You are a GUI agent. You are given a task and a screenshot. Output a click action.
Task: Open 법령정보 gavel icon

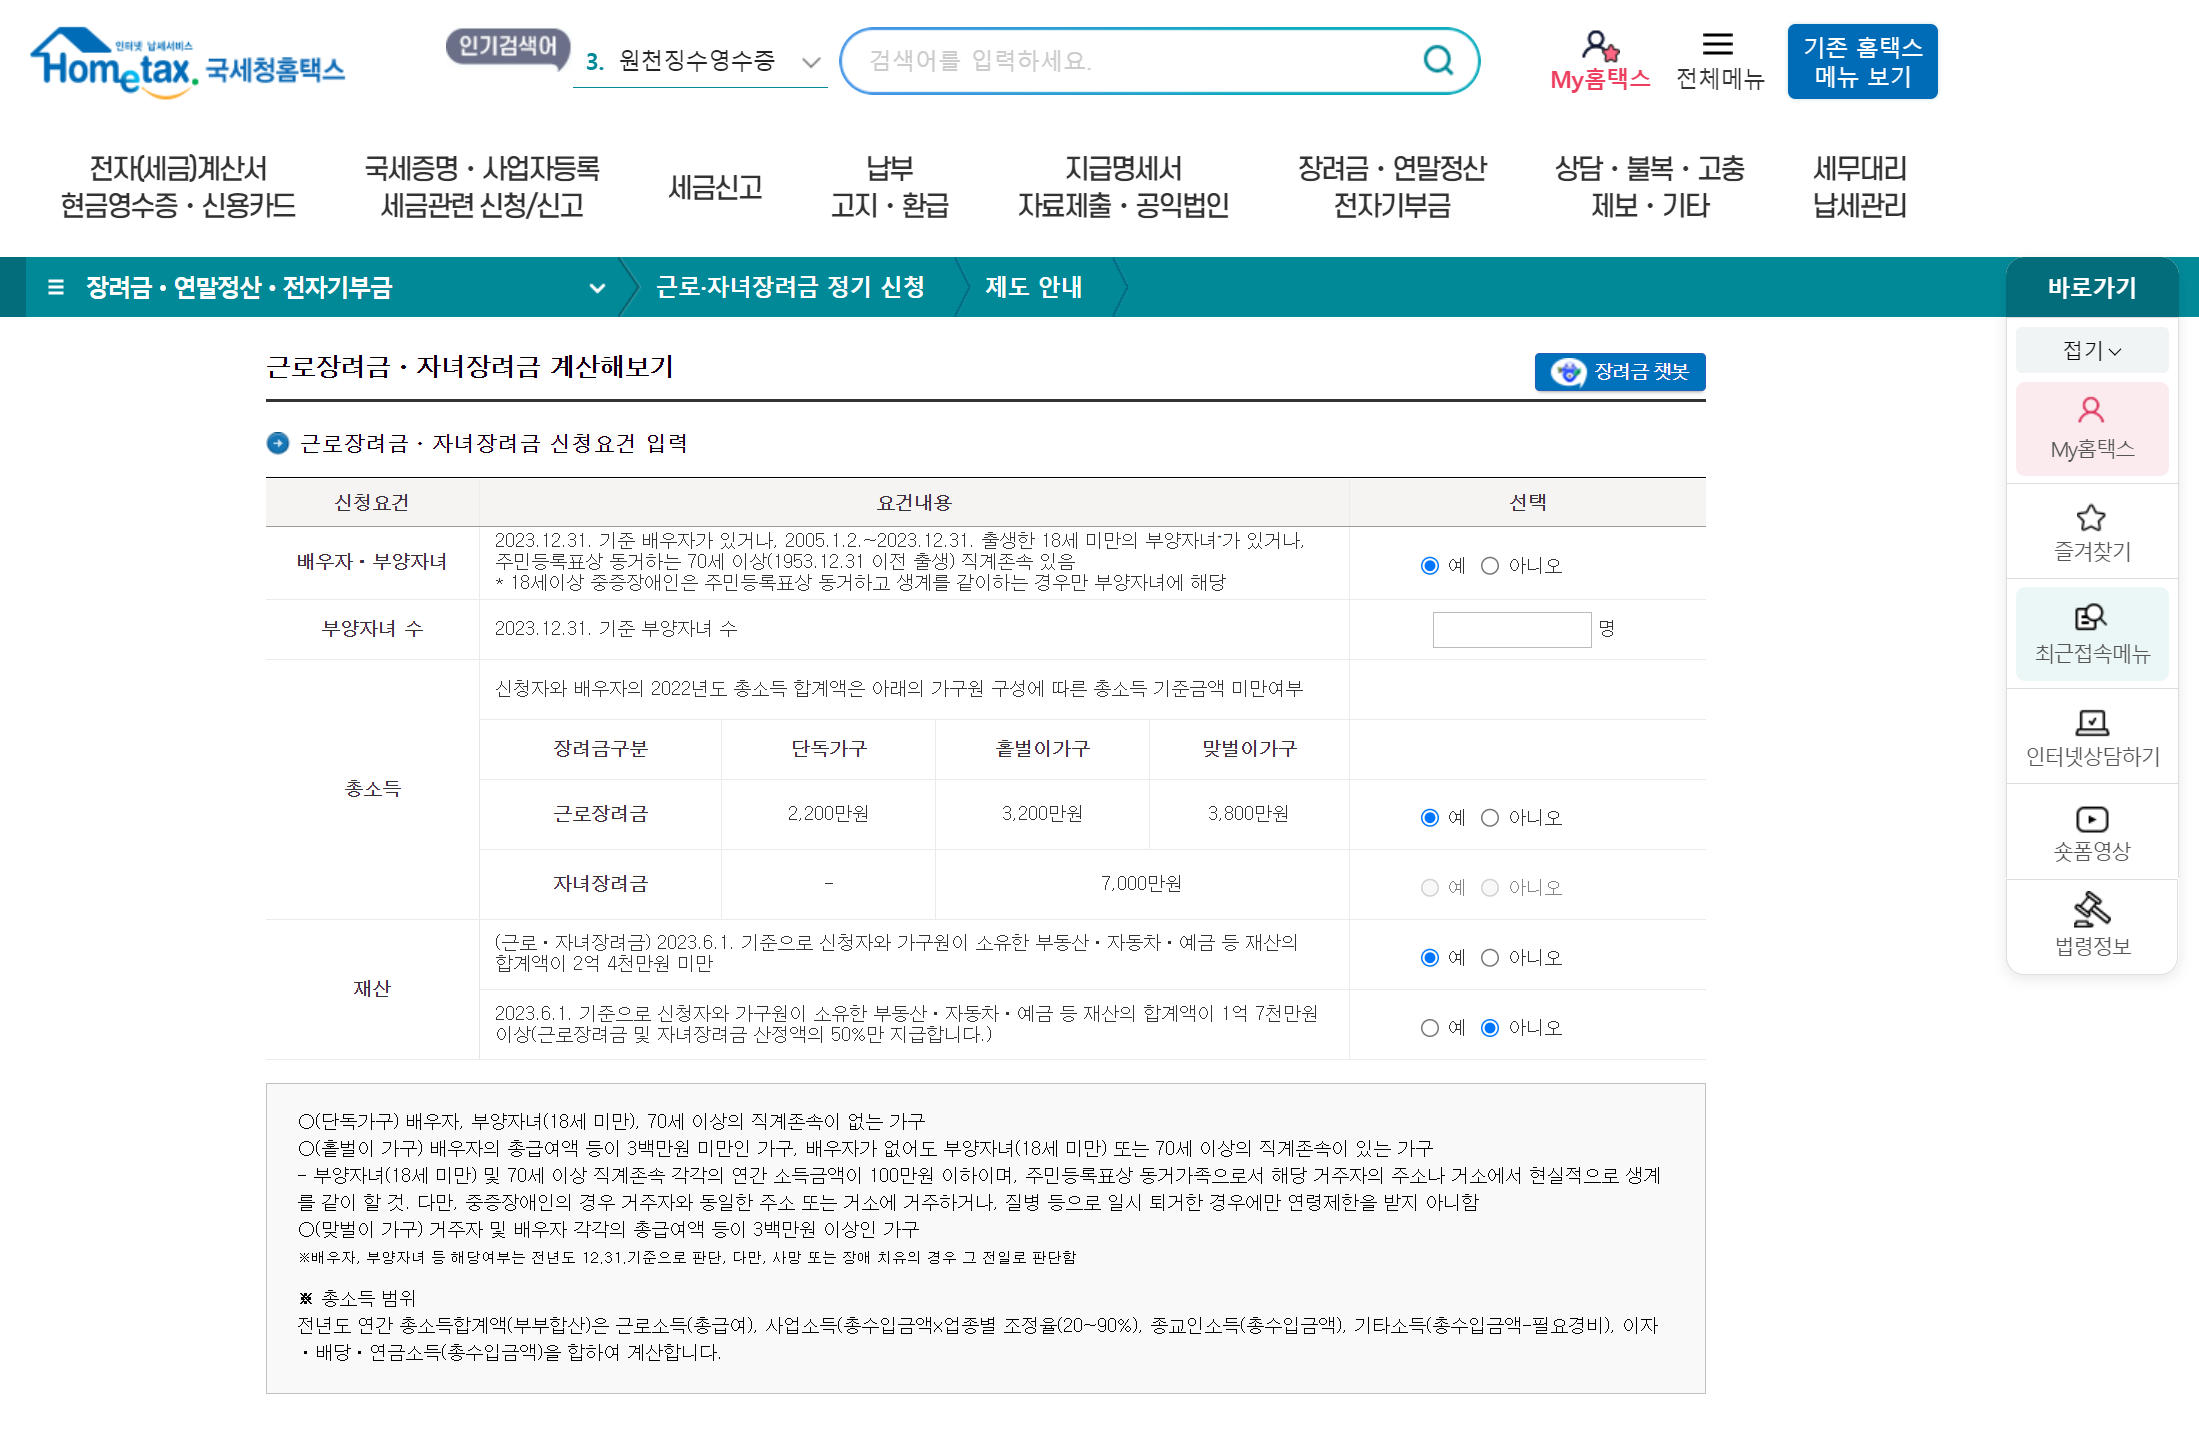(x=2091, y=910)
